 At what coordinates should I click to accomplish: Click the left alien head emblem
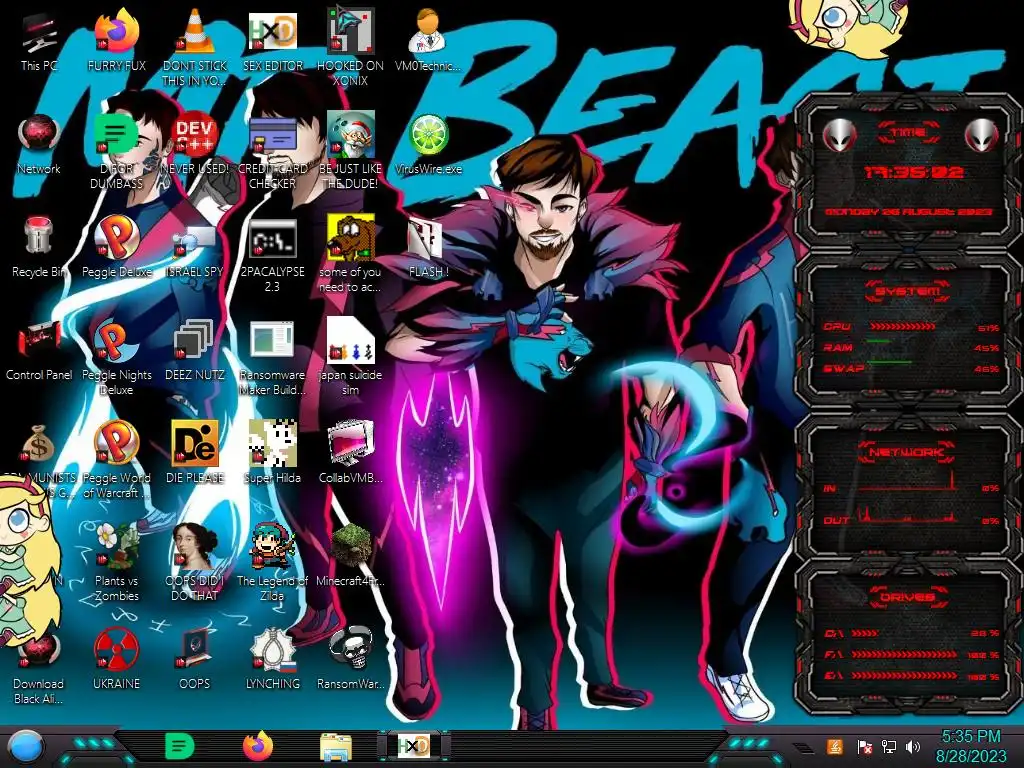(x=839, y=136)
